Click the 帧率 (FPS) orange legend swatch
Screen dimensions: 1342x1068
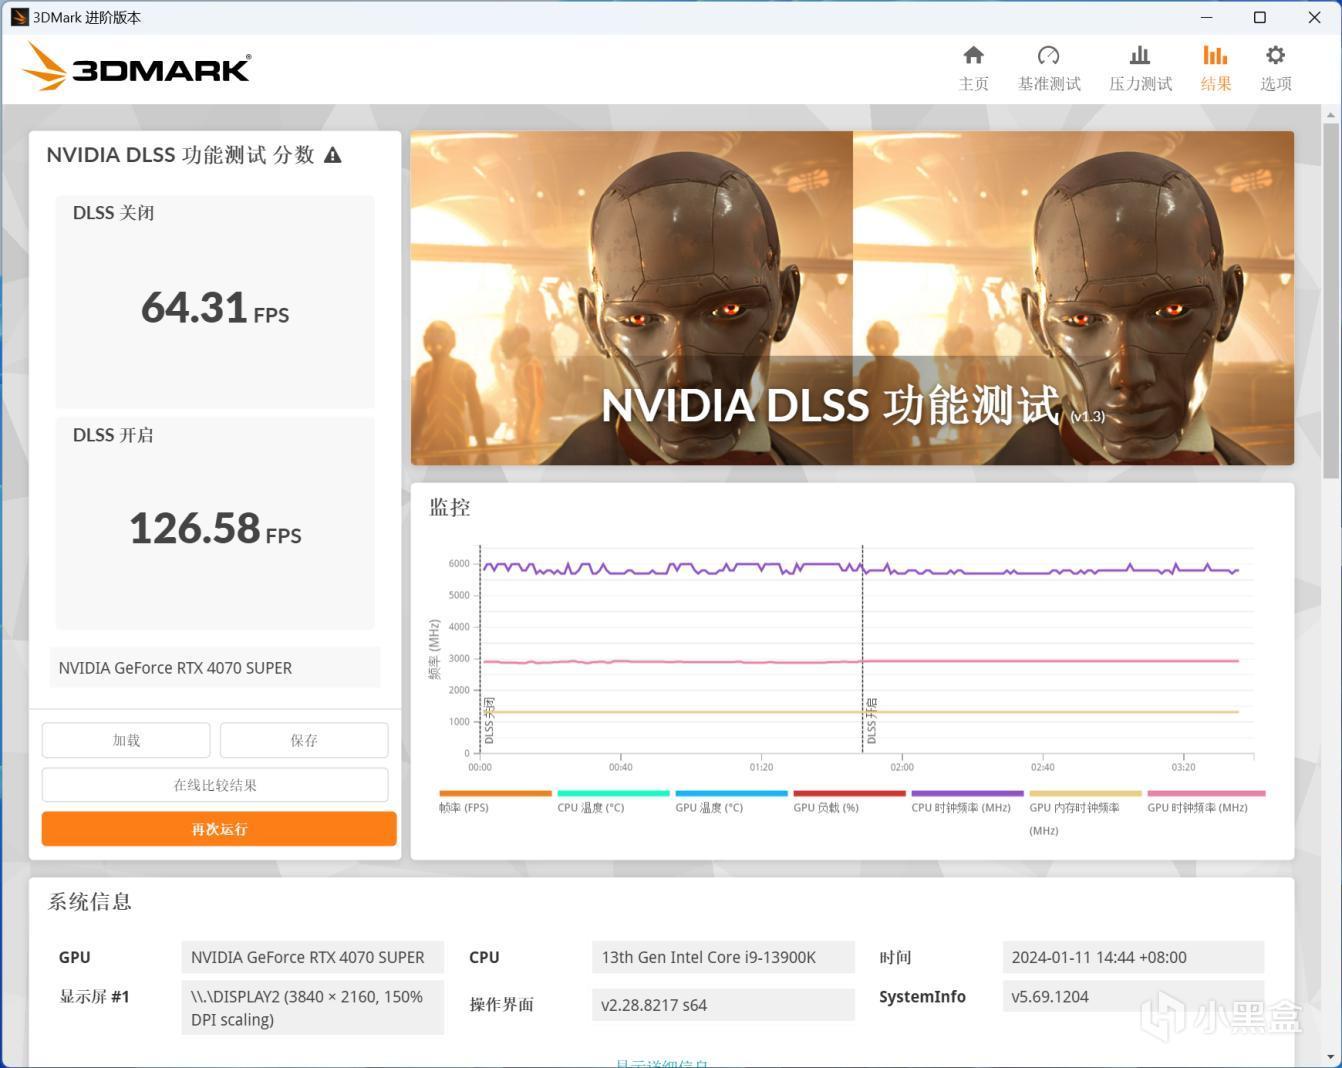click(x=495, y=794)
